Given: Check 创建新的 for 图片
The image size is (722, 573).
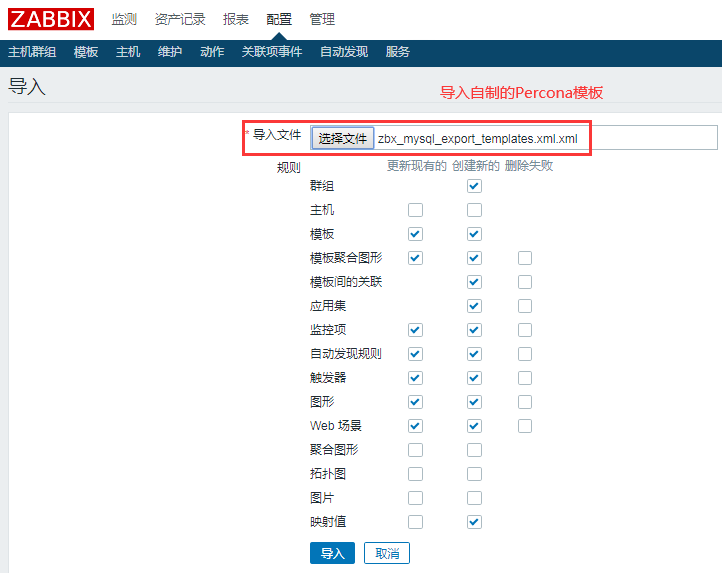Looking at the screenshot, I should pyautogui.click(x=474, y=497).
